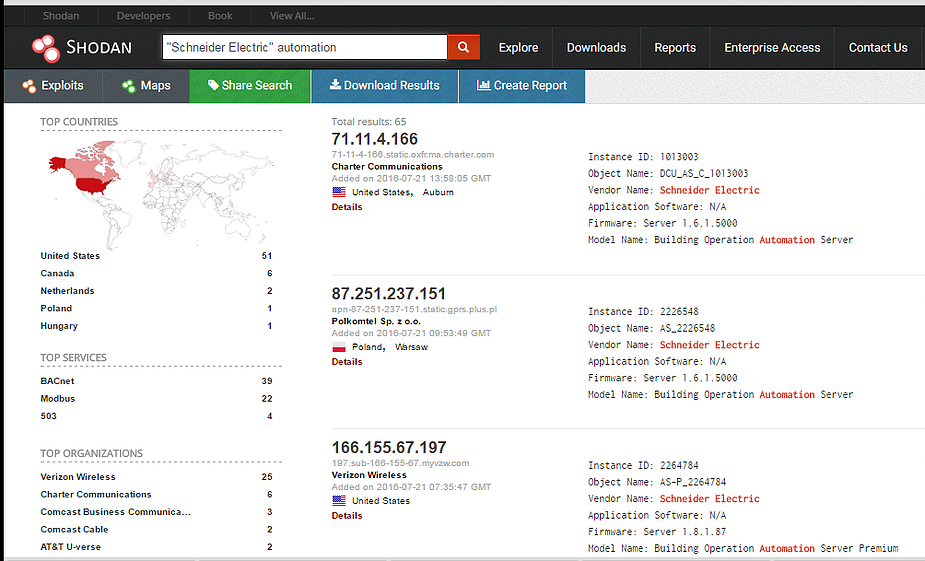Click Object Name: DCU_AS_C_1013003 line

tap(668, 173)
